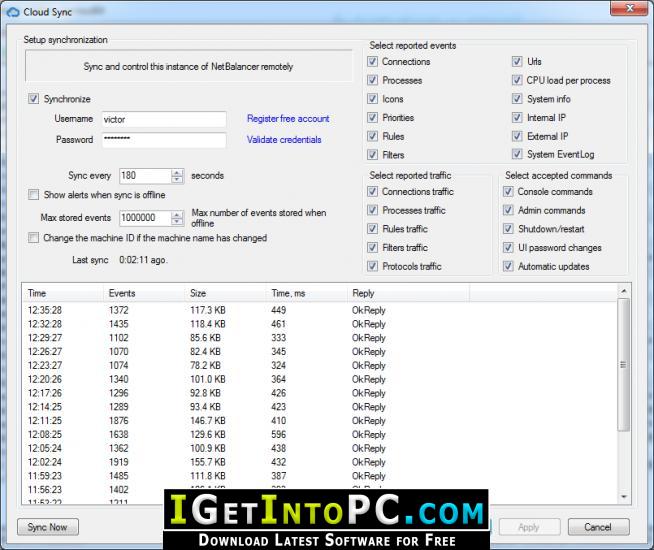Image resolution: width=654 pixels, height=550 pixels.
Task: Disable Processes traffic reporting
Action: tap(372, 210)
